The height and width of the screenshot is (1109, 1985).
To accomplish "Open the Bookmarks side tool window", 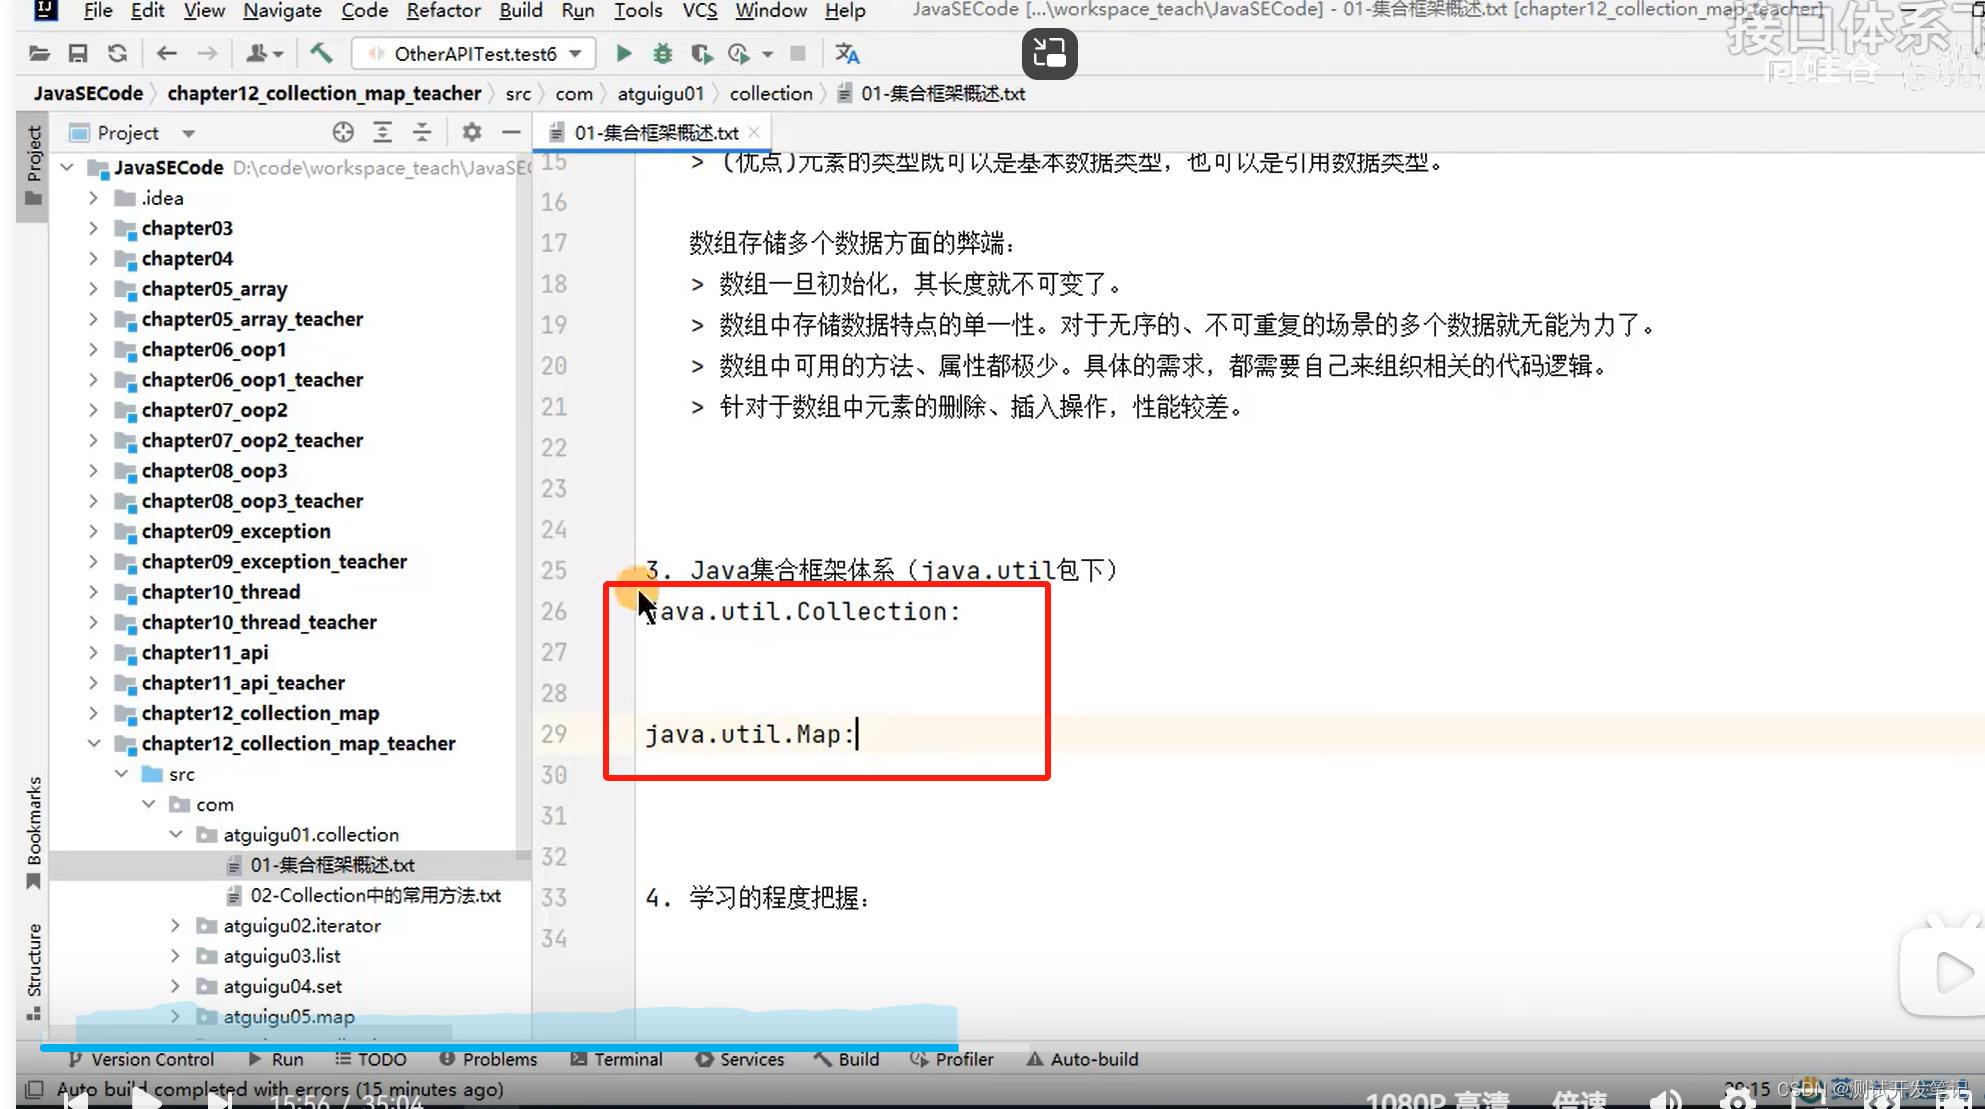I will (33, 832).
